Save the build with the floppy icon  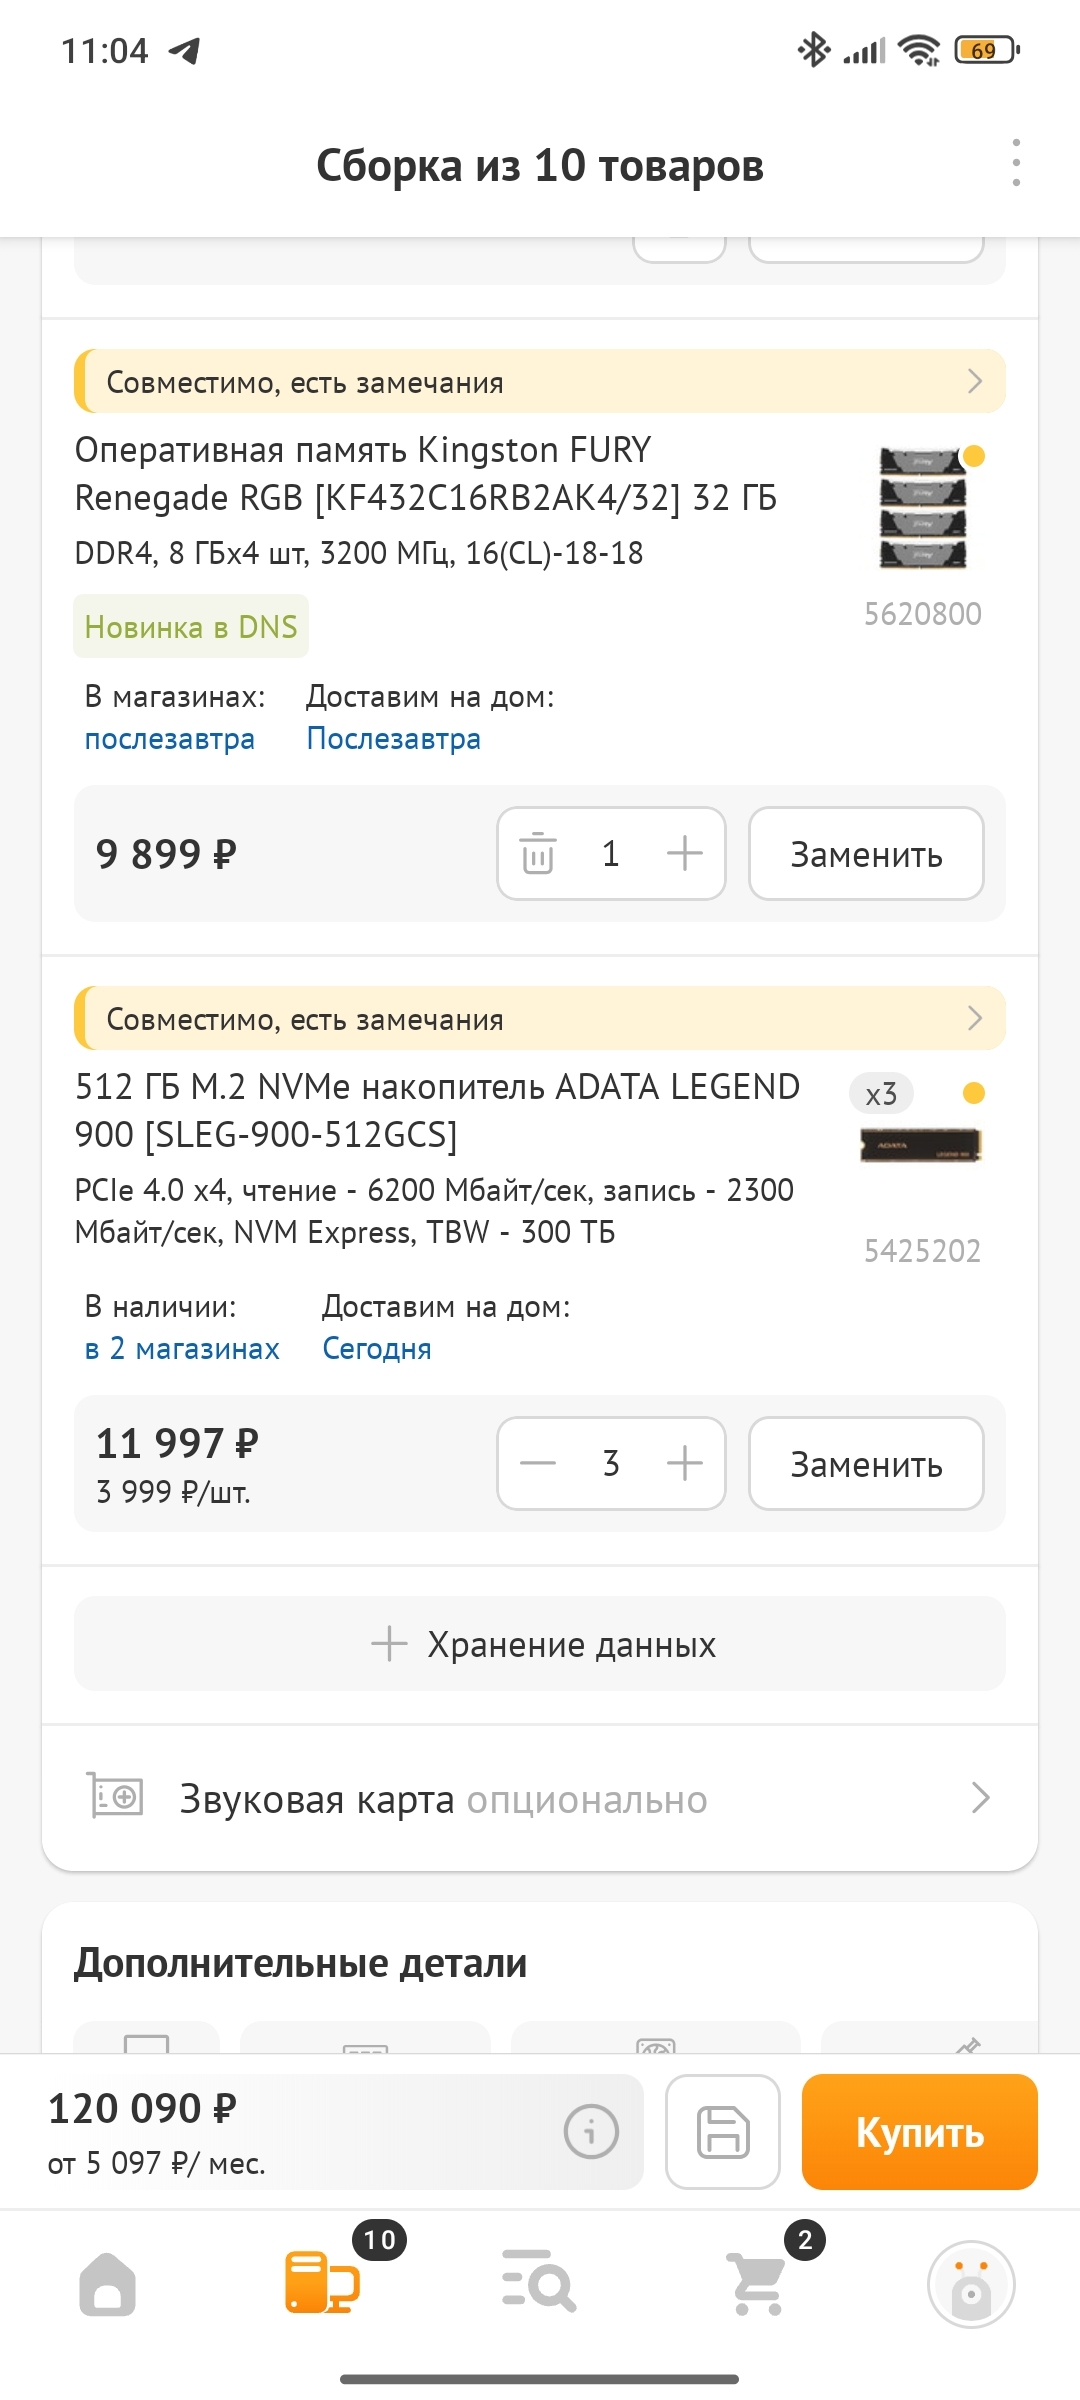tap(723, 2131)
